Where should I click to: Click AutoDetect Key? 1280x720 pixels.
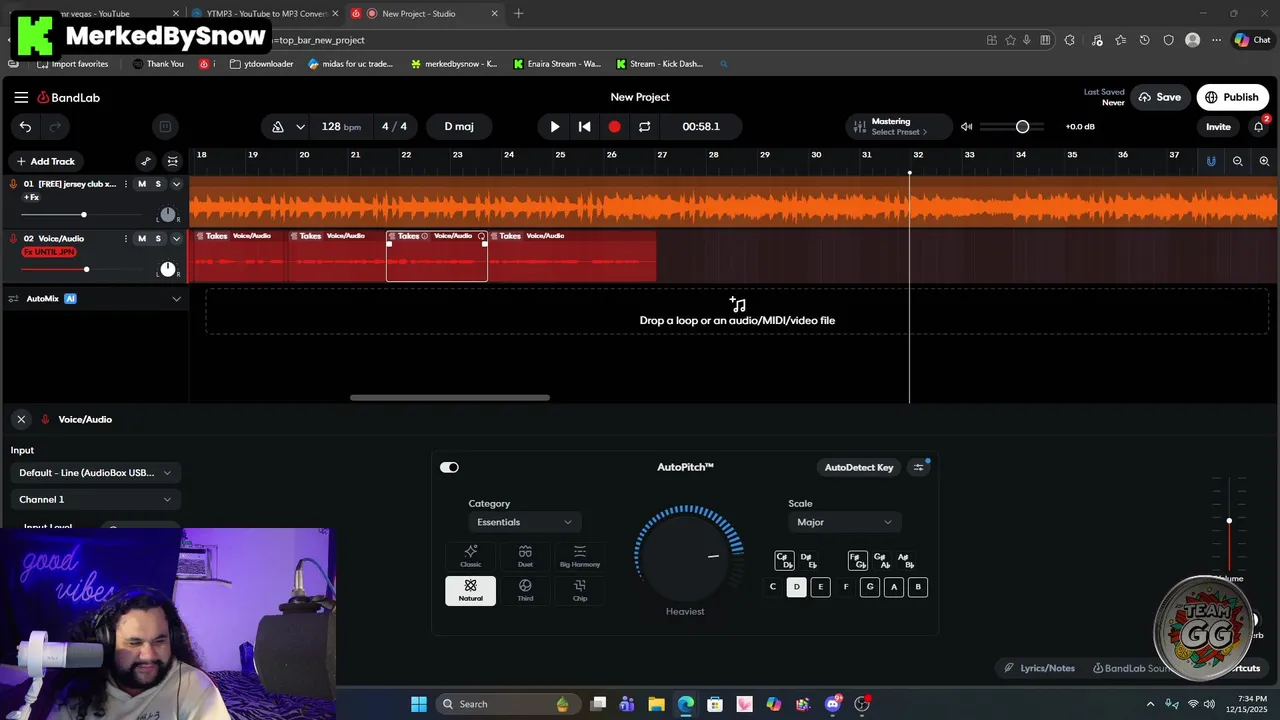[859, 467]
